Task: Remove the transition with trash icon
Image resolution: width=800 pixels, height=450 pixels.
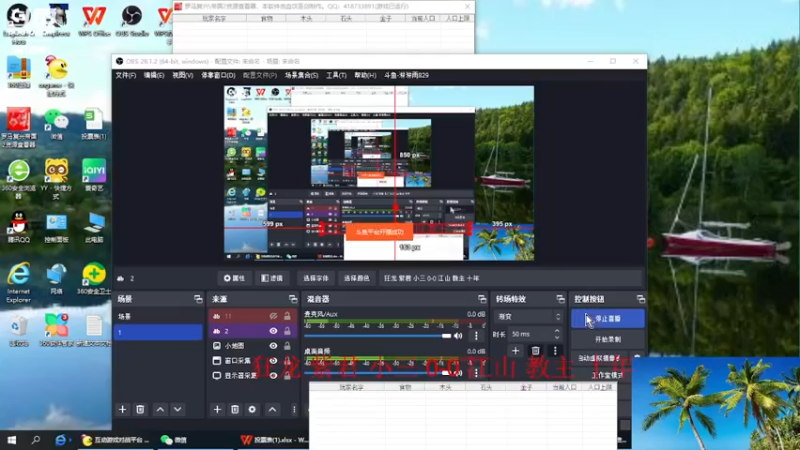Action: [x=535, y=351]
